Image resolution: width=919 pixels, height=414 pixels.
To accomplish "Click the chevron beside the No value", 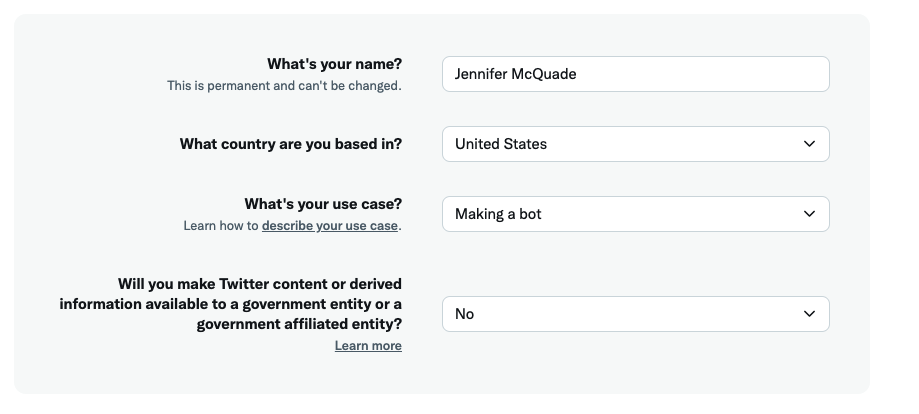I will pos(809,314).
